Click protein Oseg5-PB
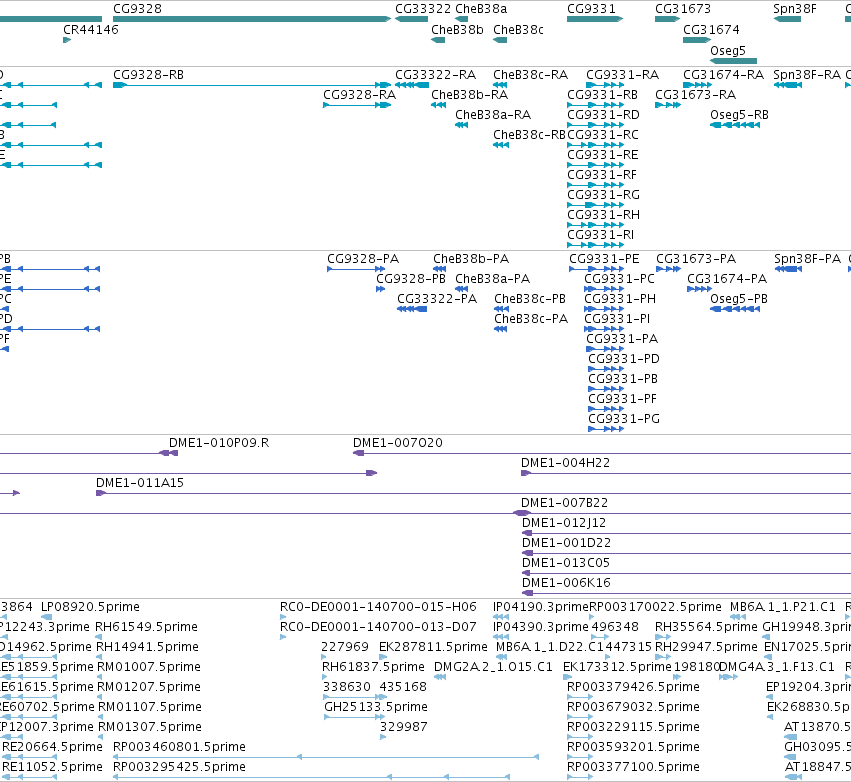The height and width of the screenshot is (782, 851). click(735, 309)
